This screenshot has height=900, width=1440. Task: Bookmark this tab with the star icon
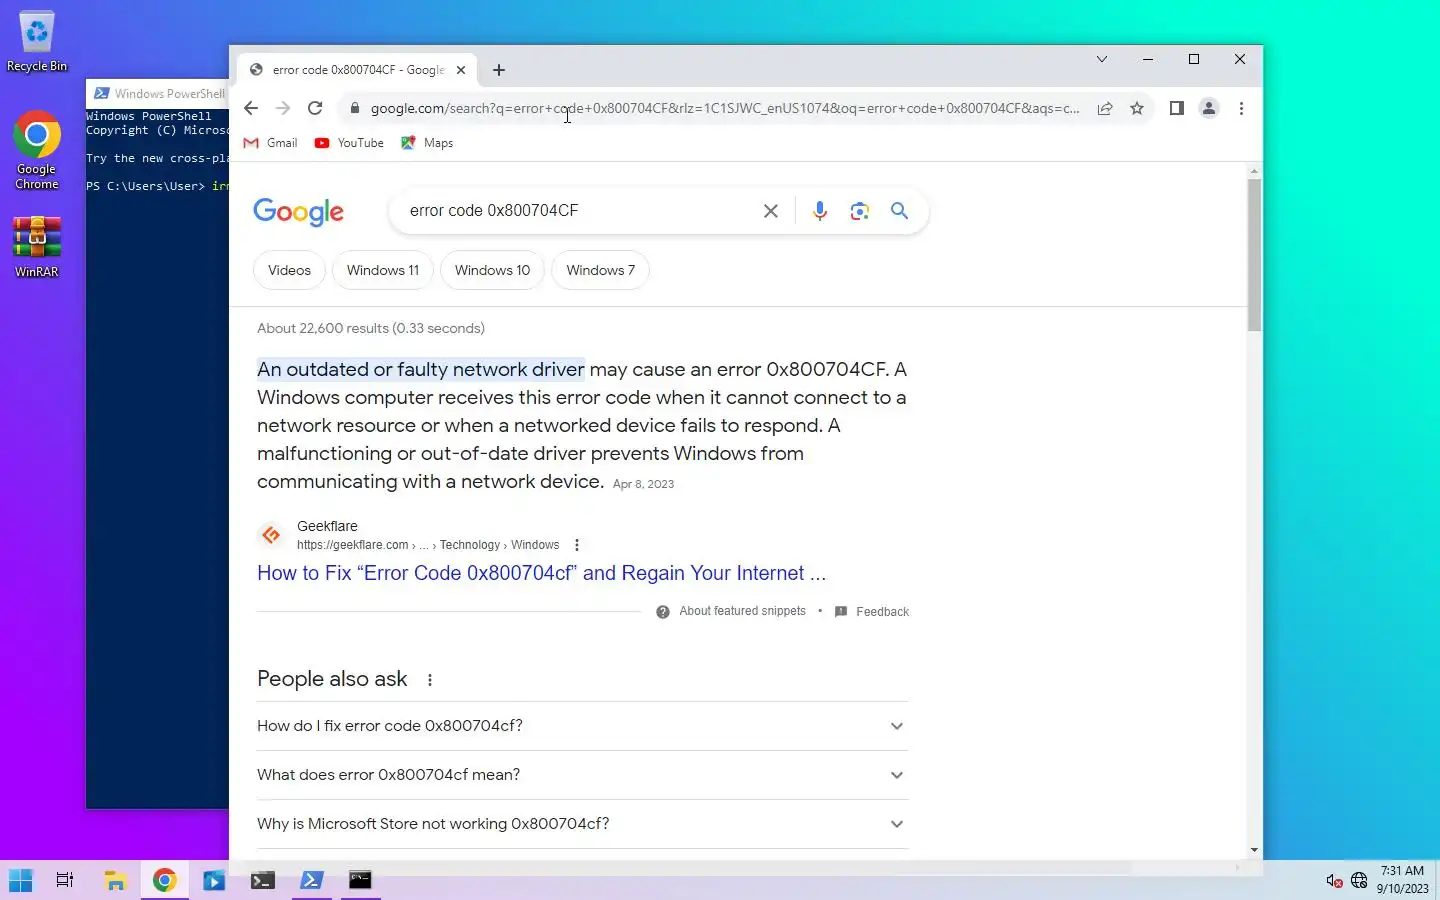[x=1137, y=108]
